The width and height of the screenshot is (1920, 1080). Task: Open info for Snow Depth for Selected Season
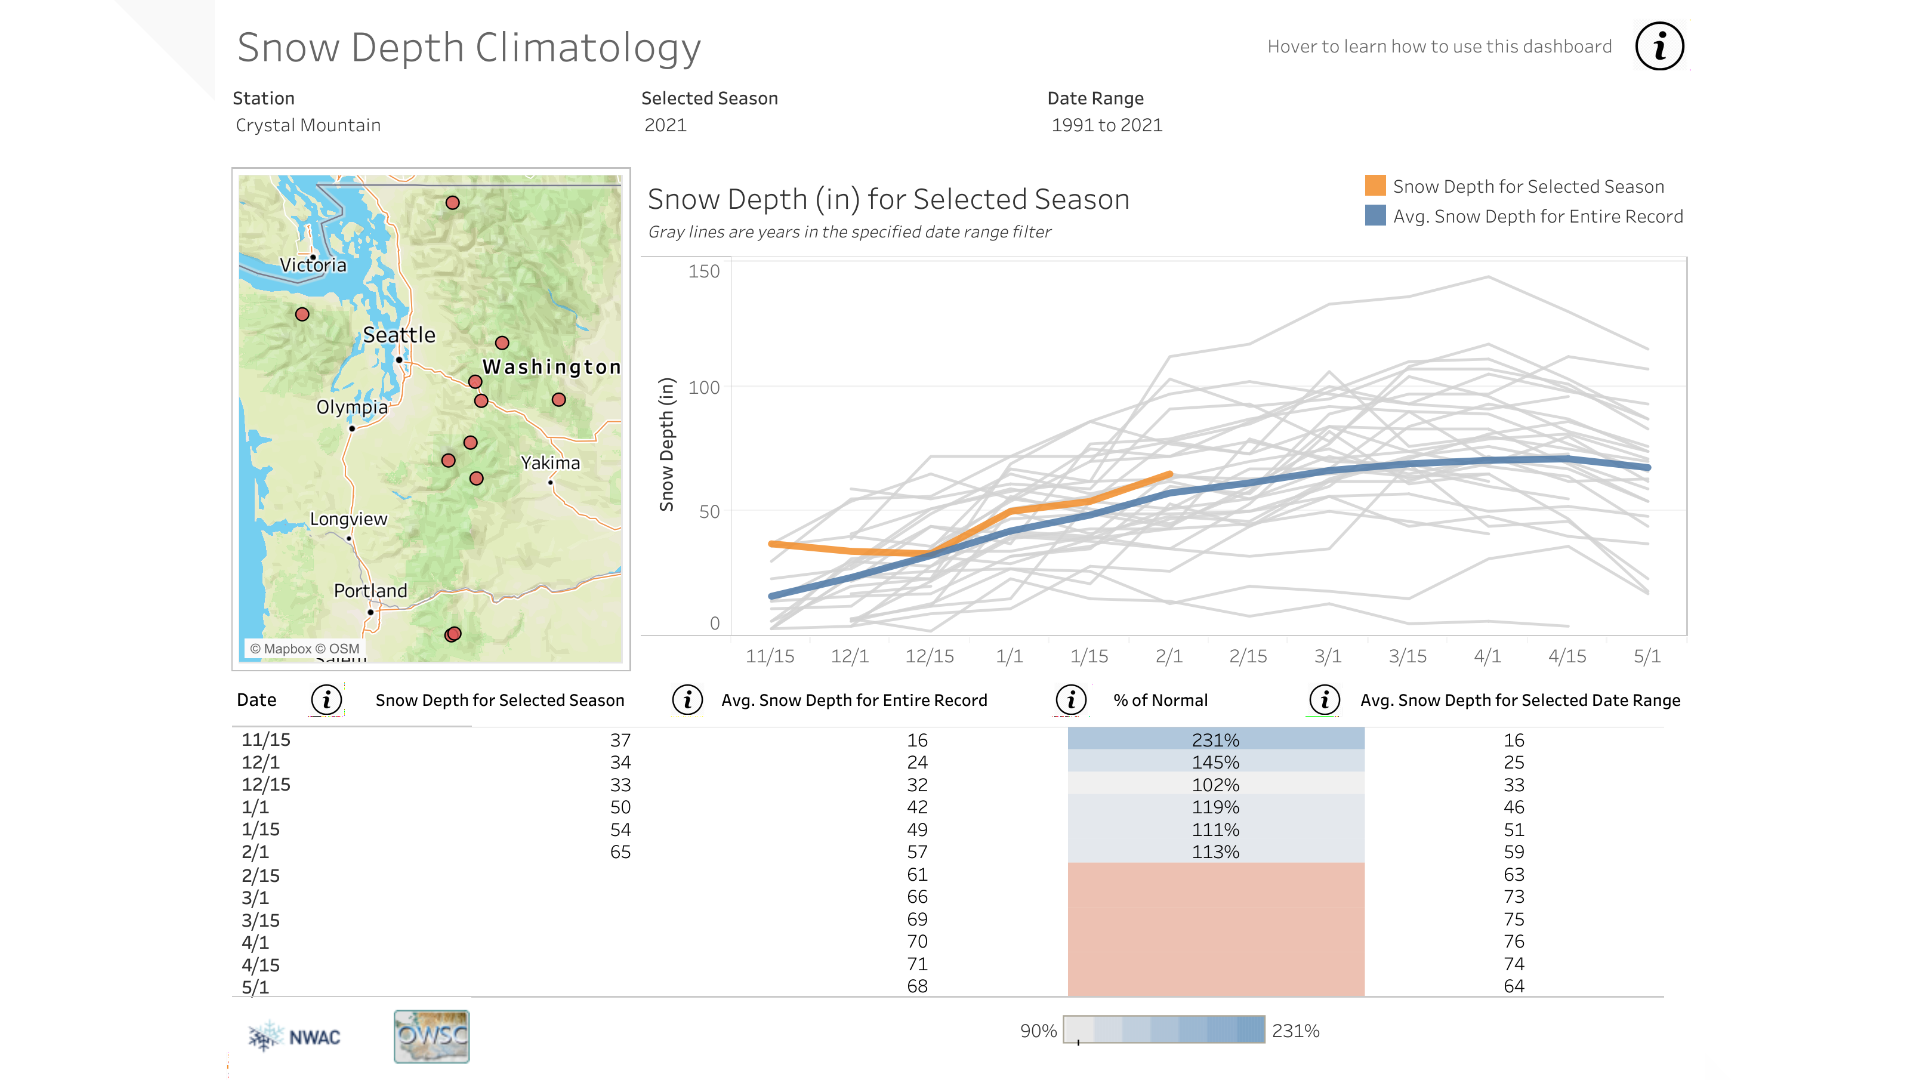(687, 700)
